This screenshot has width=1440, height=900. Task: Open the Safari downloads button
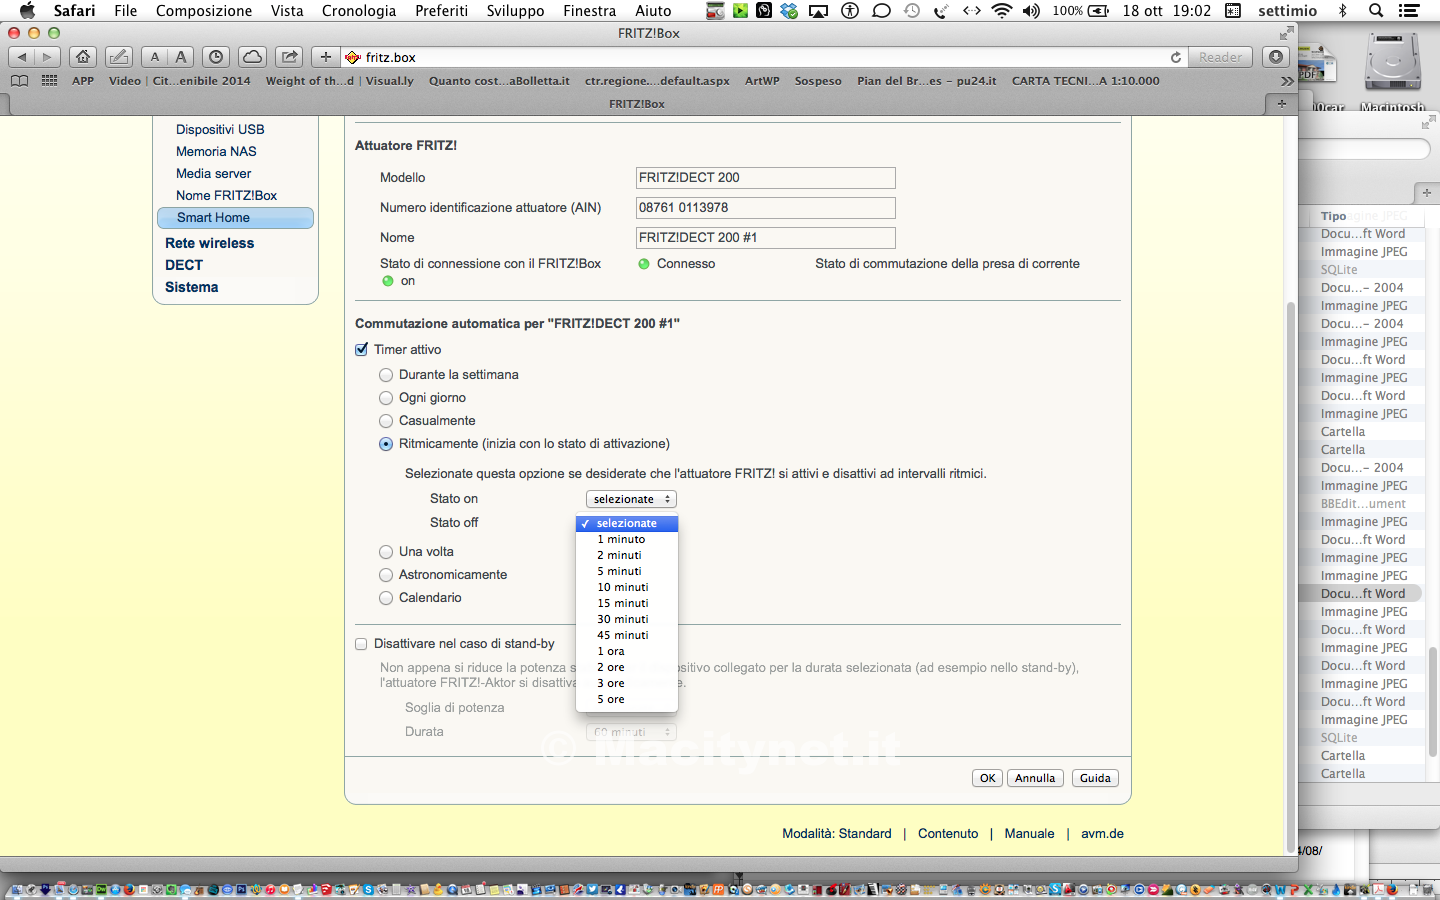pyautogui.click(x=1276, y=57)
